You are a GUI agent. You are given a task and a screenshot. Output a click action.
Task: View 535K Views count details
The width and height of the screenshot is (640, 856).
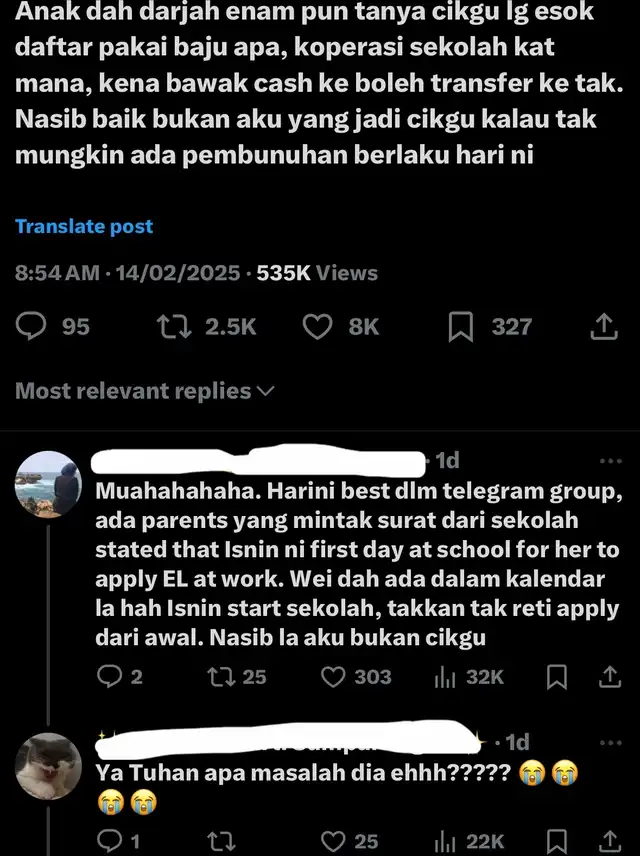317,273
